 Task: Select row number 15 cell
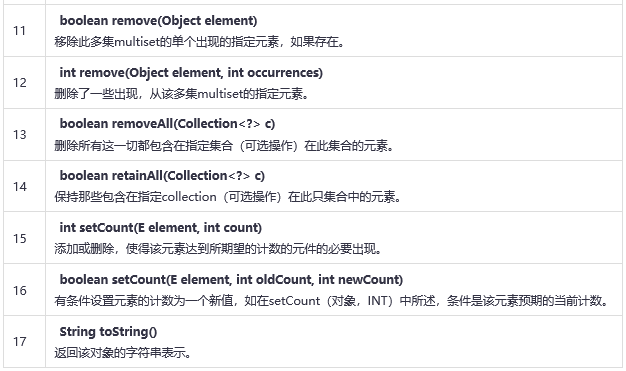24,238
